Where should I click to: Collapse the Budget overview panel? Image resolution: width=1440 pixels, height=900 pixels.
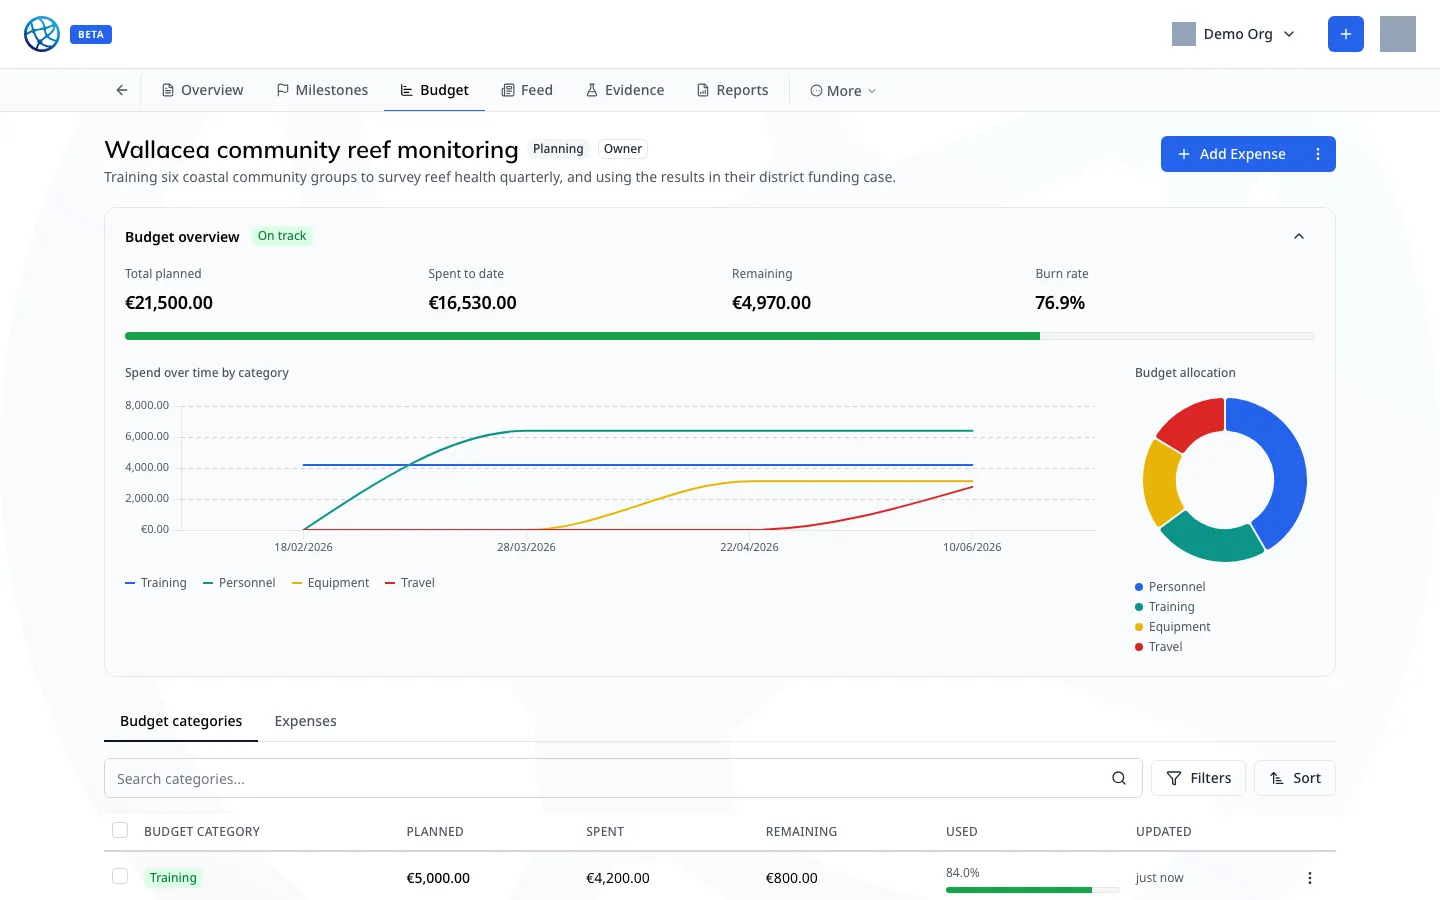[1299, 236]
